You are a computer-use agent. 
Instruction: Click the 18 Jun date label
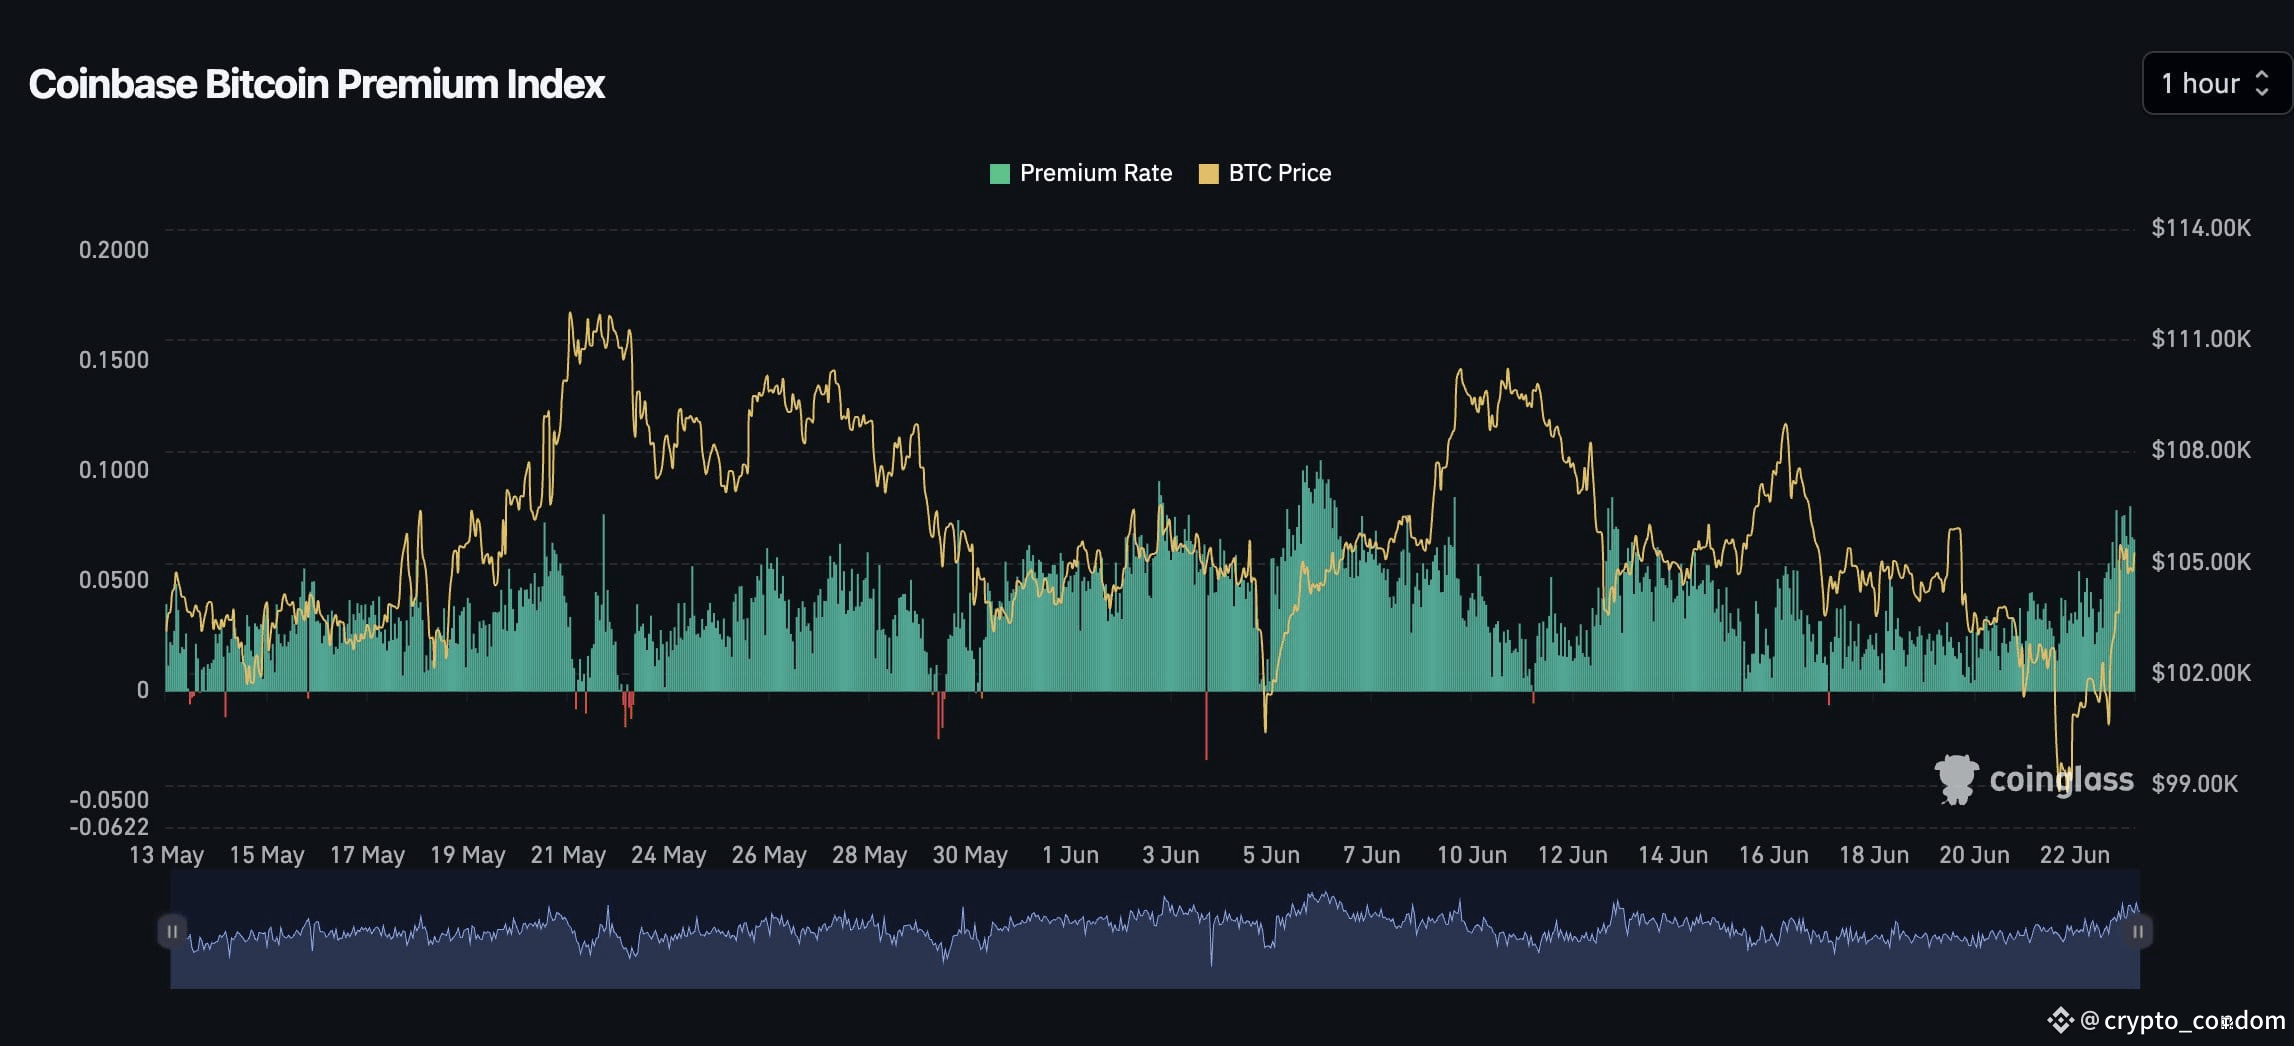coord(1874,855)
